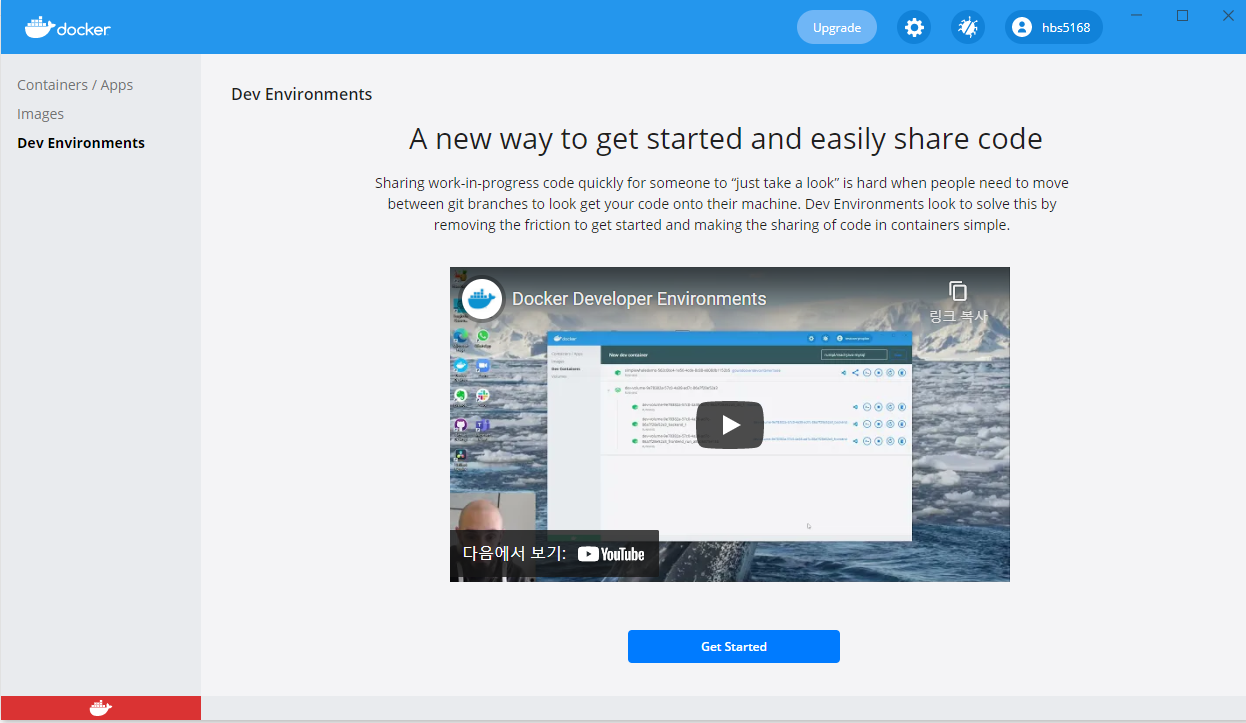This screenshot has height=723, width=1246.
Task: Click the Upgrade button
Action: click(x=837, y=27)
